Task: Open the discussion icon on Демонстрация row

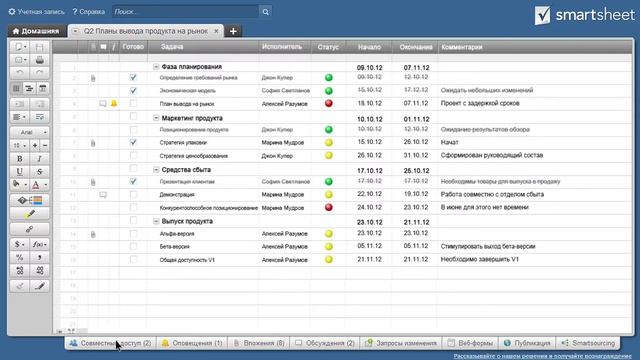Action: 103,195
